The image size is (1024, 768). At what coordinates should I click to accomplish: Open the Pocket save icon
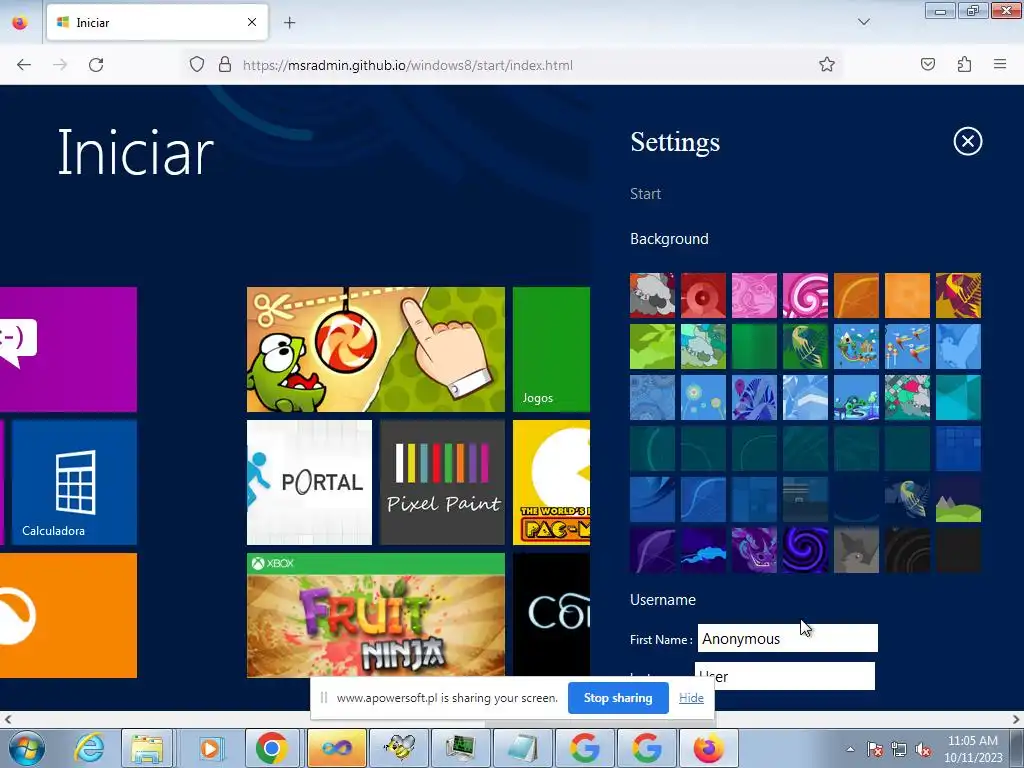click(927, 65)
